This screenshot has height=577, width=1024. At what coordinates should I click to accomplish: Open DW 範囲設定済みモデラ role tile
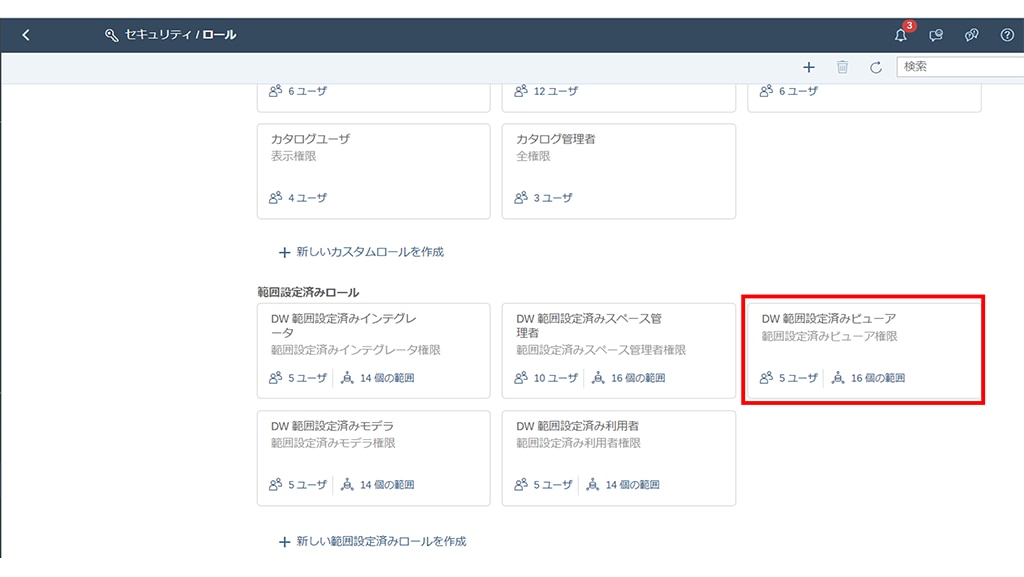[373, 457]
